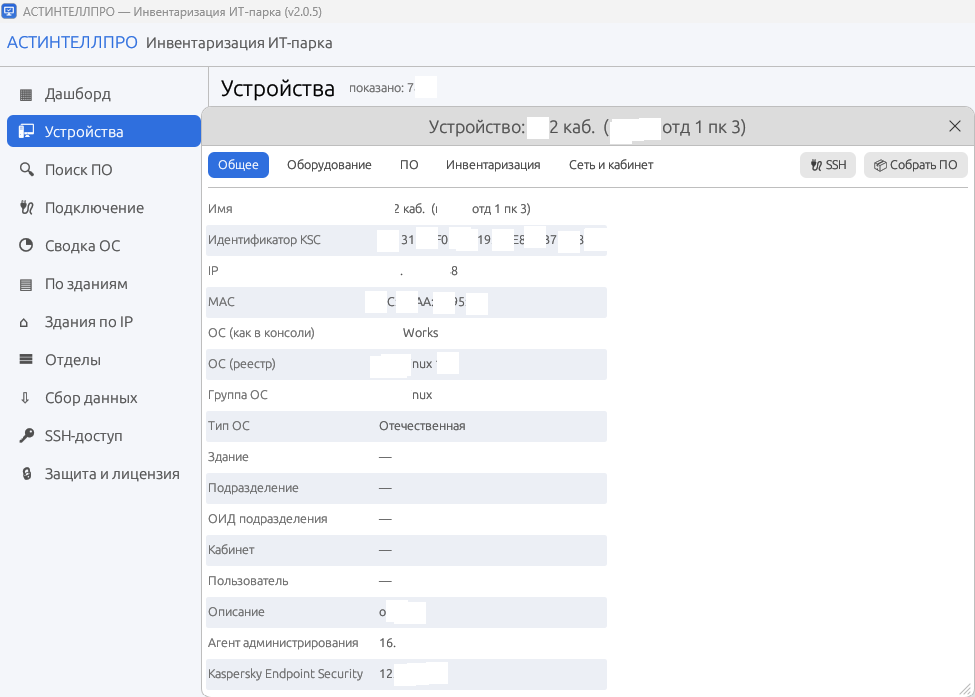
Task: Open Защита и лицензия page
Action: tap(104, 473)
